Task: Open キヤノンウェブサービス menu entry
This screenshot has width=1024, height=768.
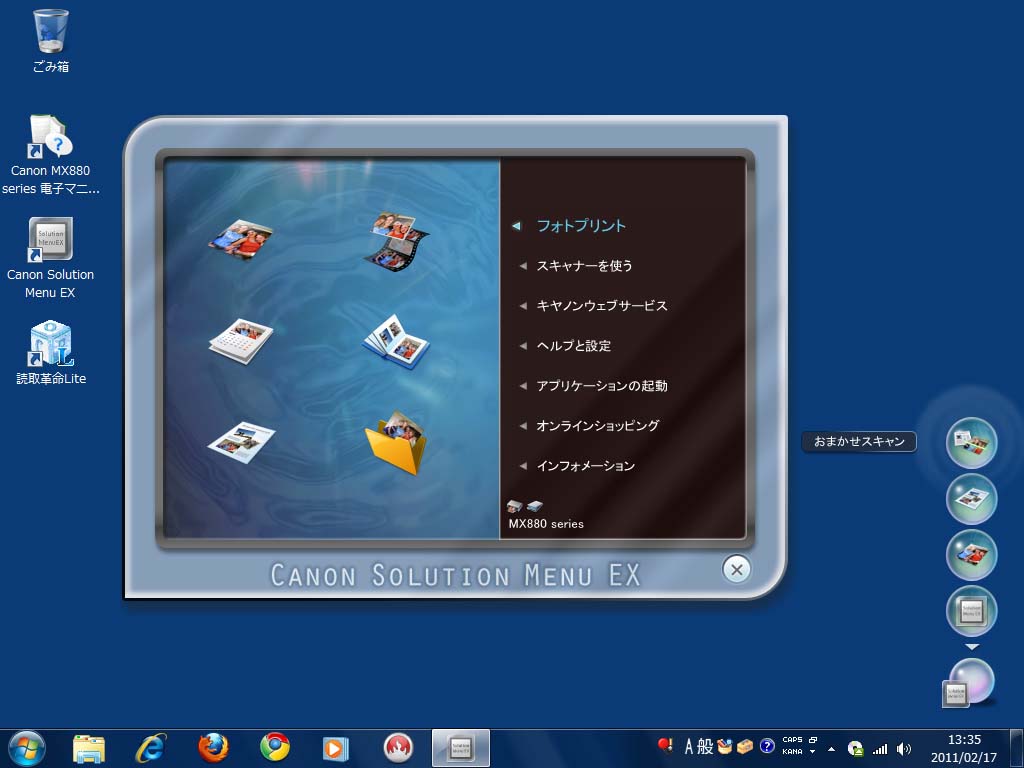Action: coord(601,306)
